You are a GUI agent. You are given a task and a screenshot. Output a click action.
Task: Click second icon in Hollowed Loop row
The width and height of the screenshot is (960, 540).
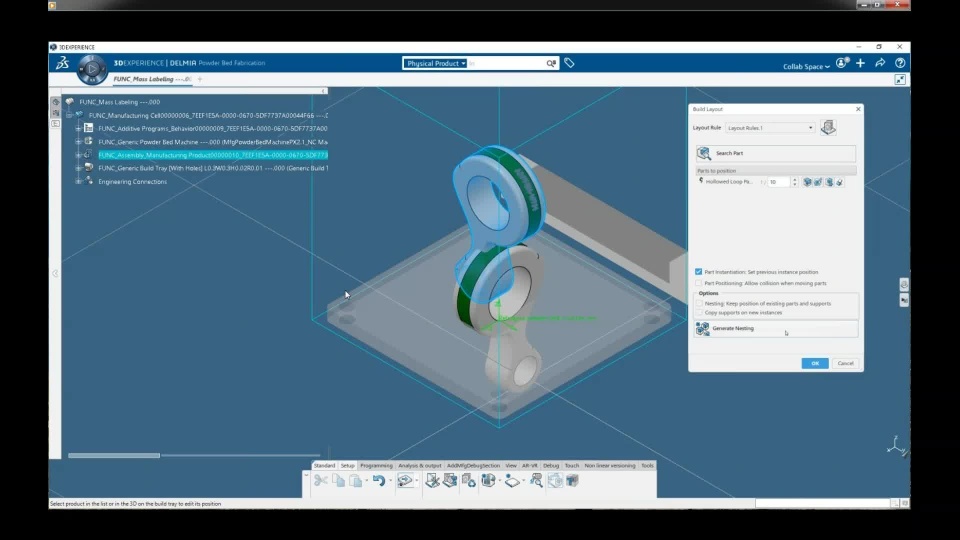coord(818,182)
